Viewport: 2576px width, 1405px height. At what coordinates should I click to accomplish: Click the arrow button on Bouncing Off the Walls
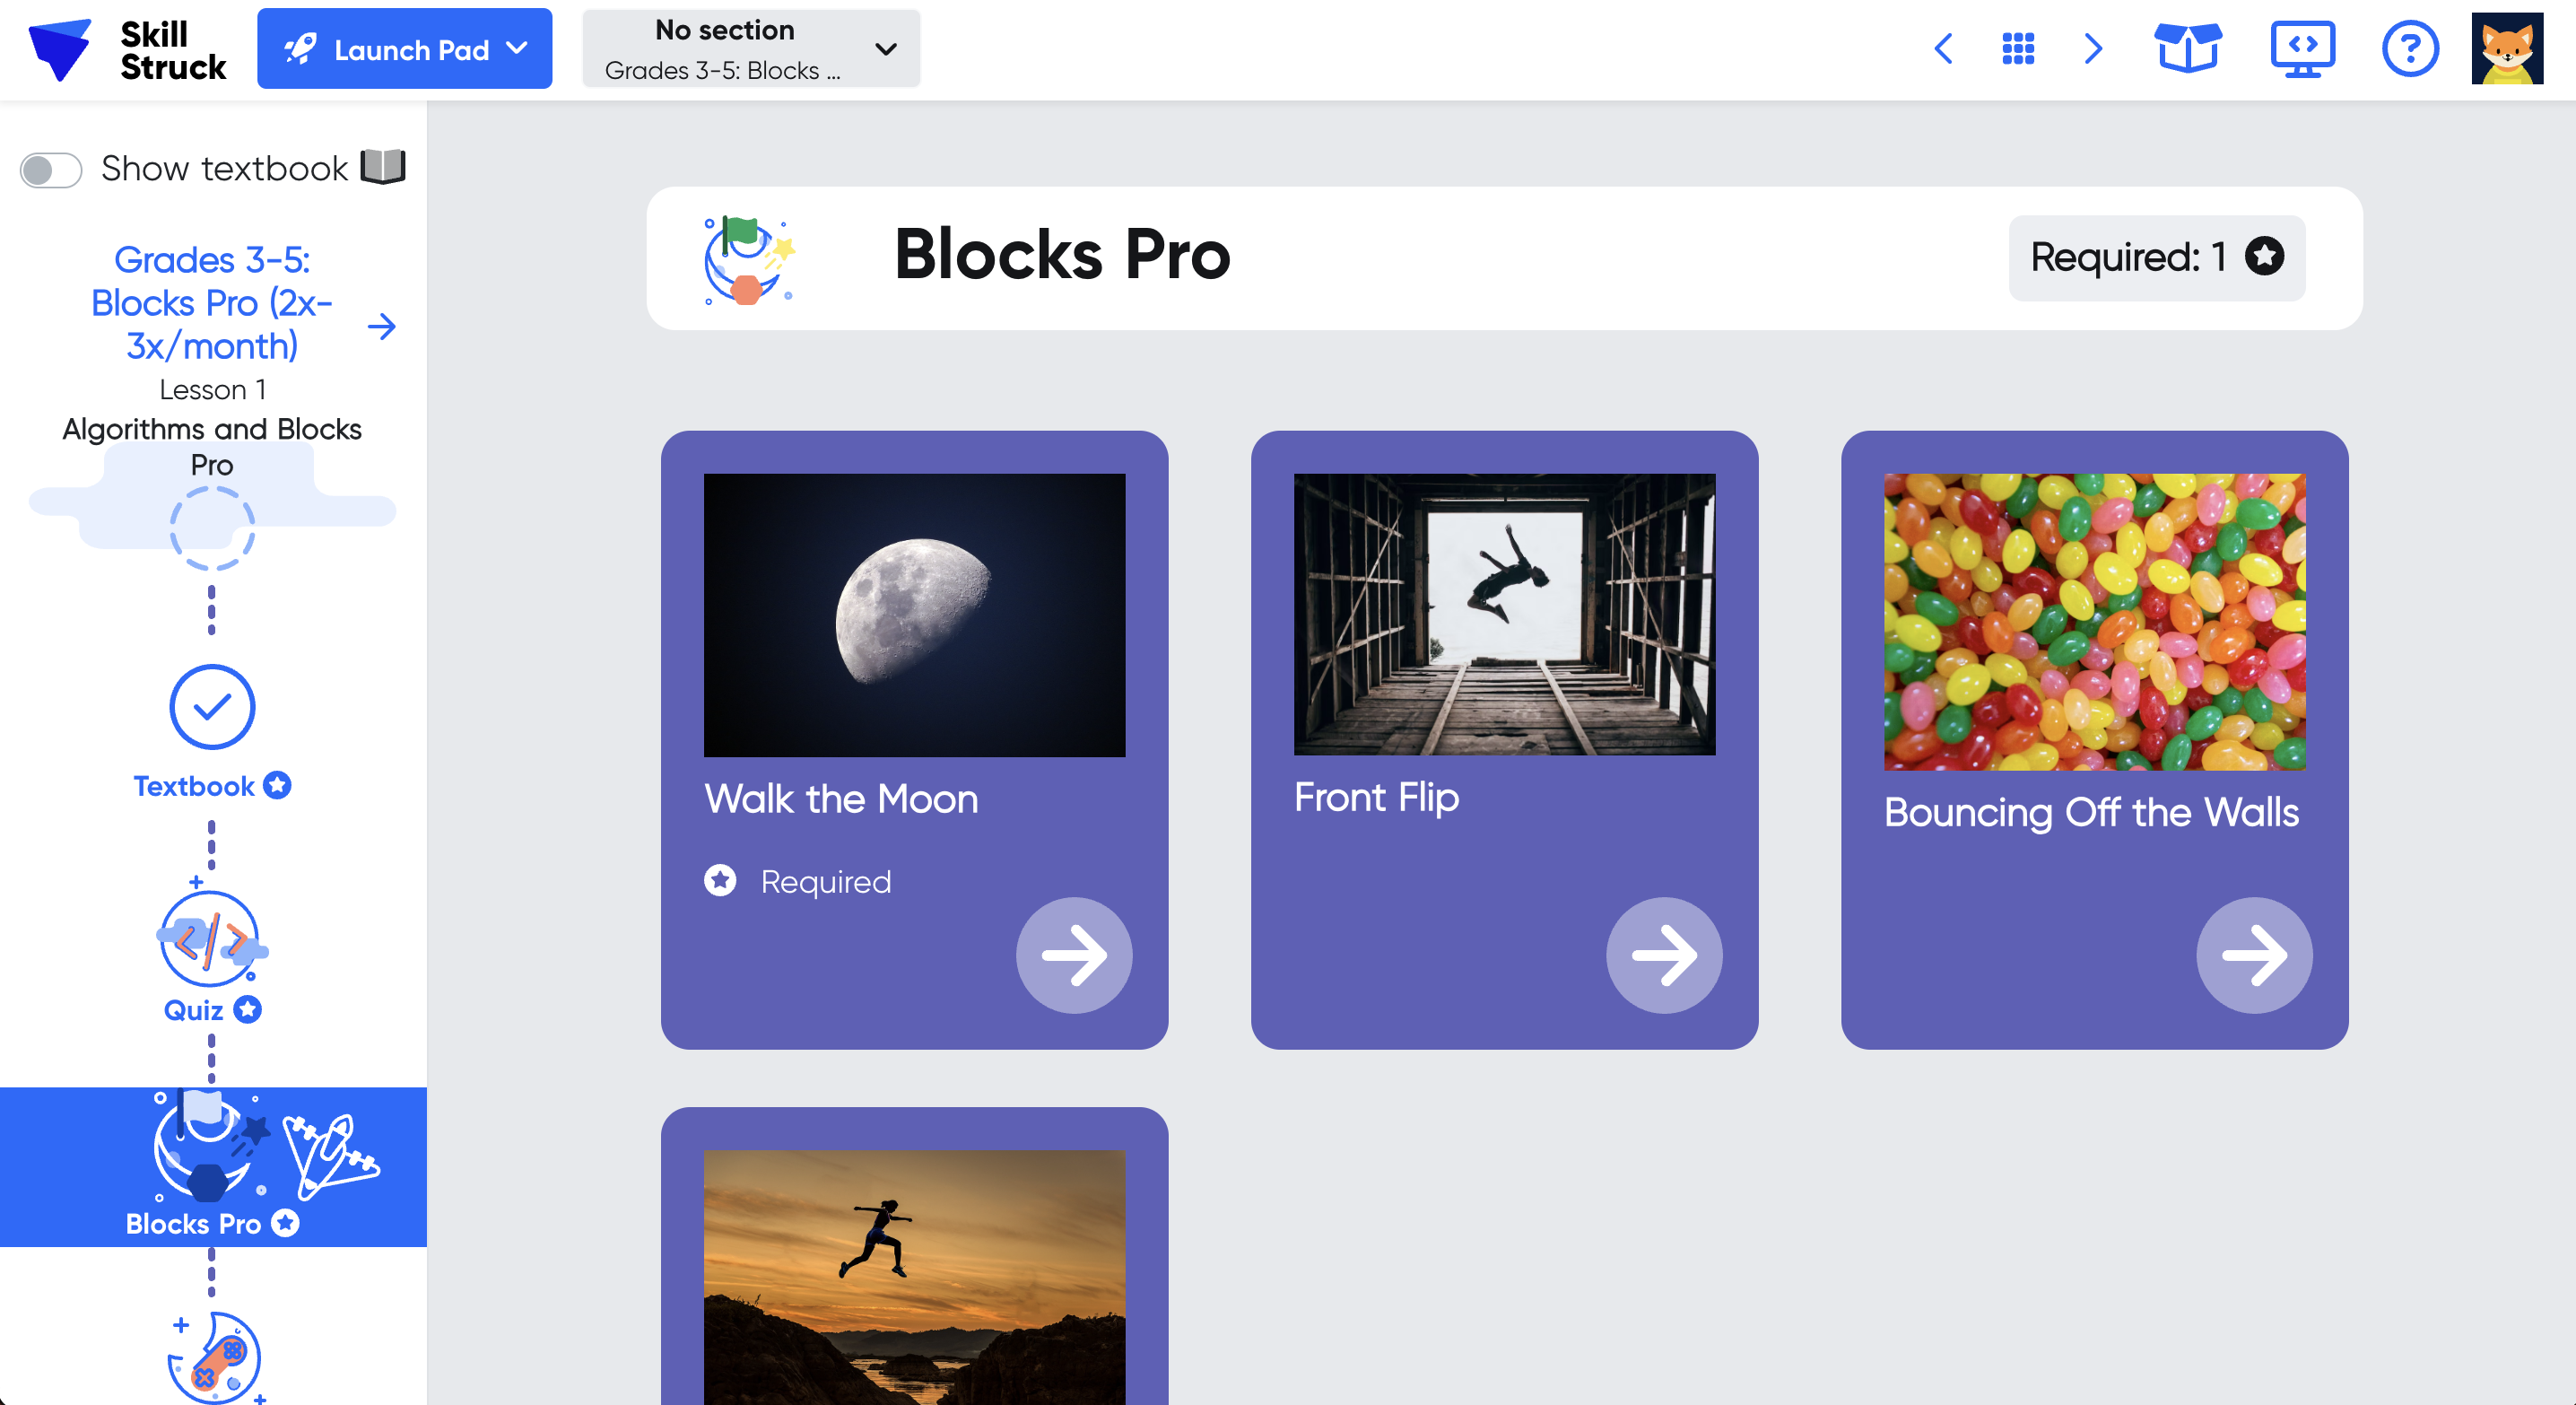(2254, 955)
